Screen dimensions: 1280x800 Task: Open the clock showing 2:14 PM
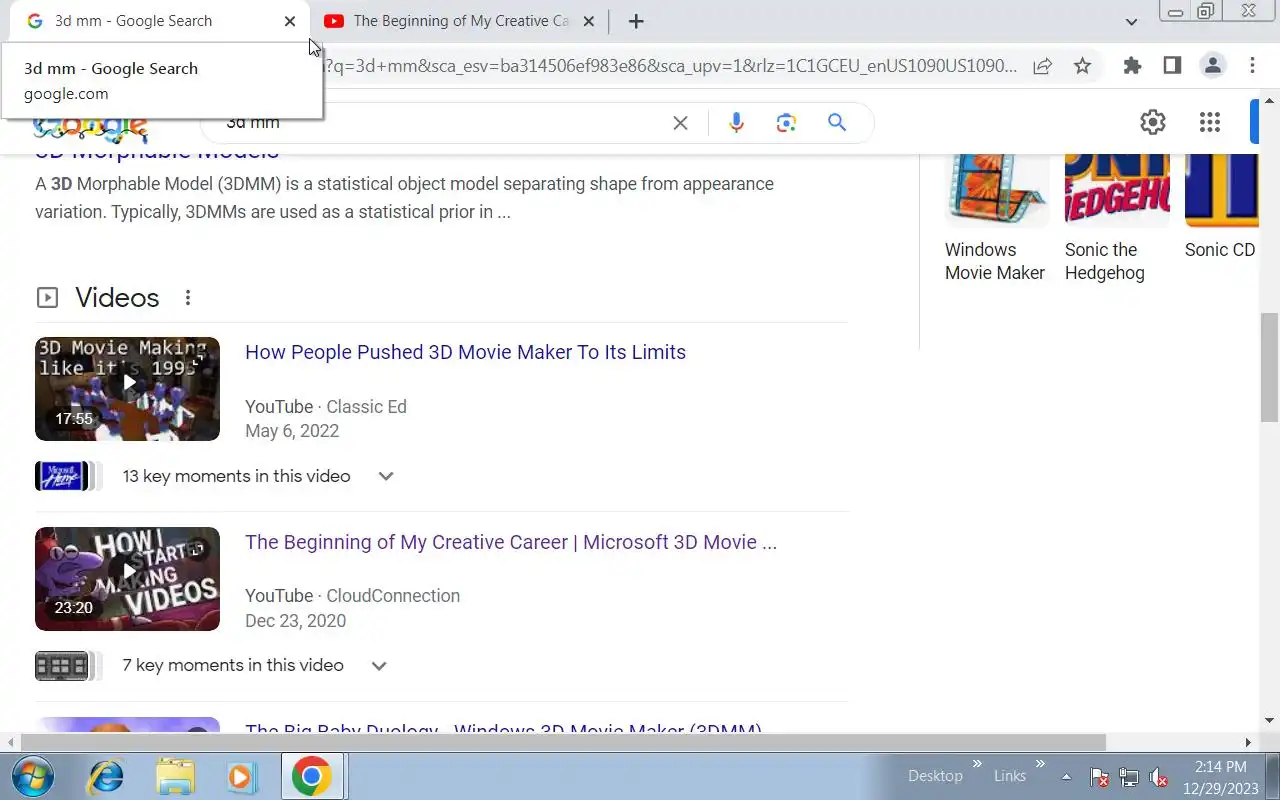tap(1220, 777)
